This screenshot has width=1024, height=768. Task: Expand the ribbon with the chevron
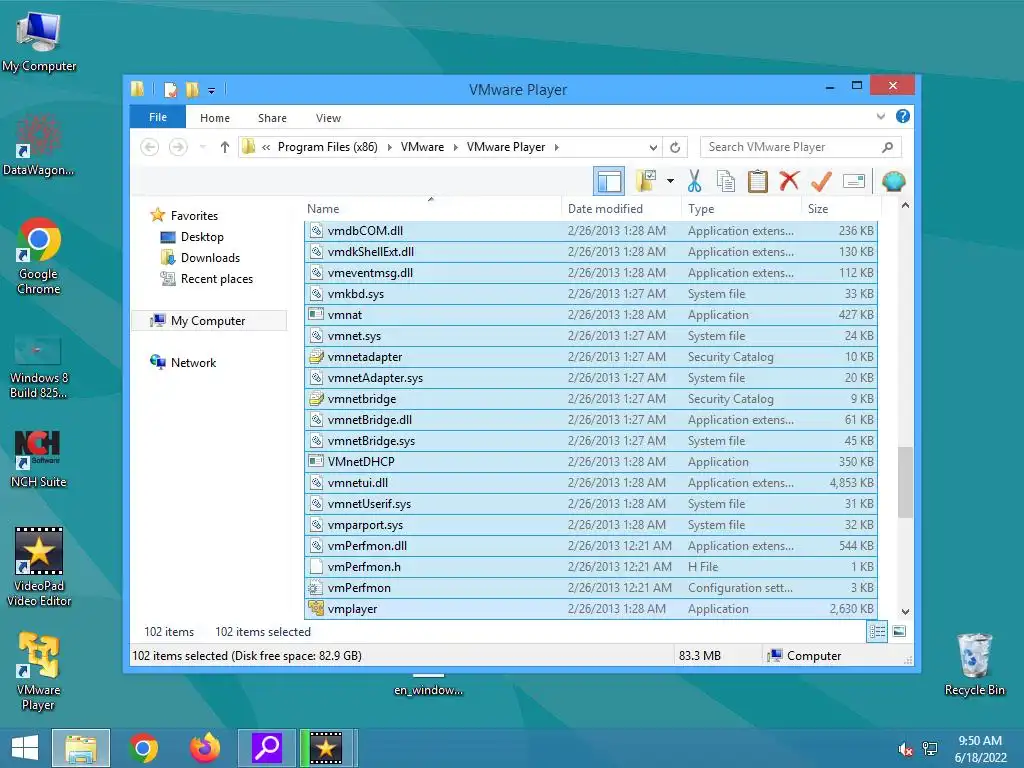click(880, 117)
